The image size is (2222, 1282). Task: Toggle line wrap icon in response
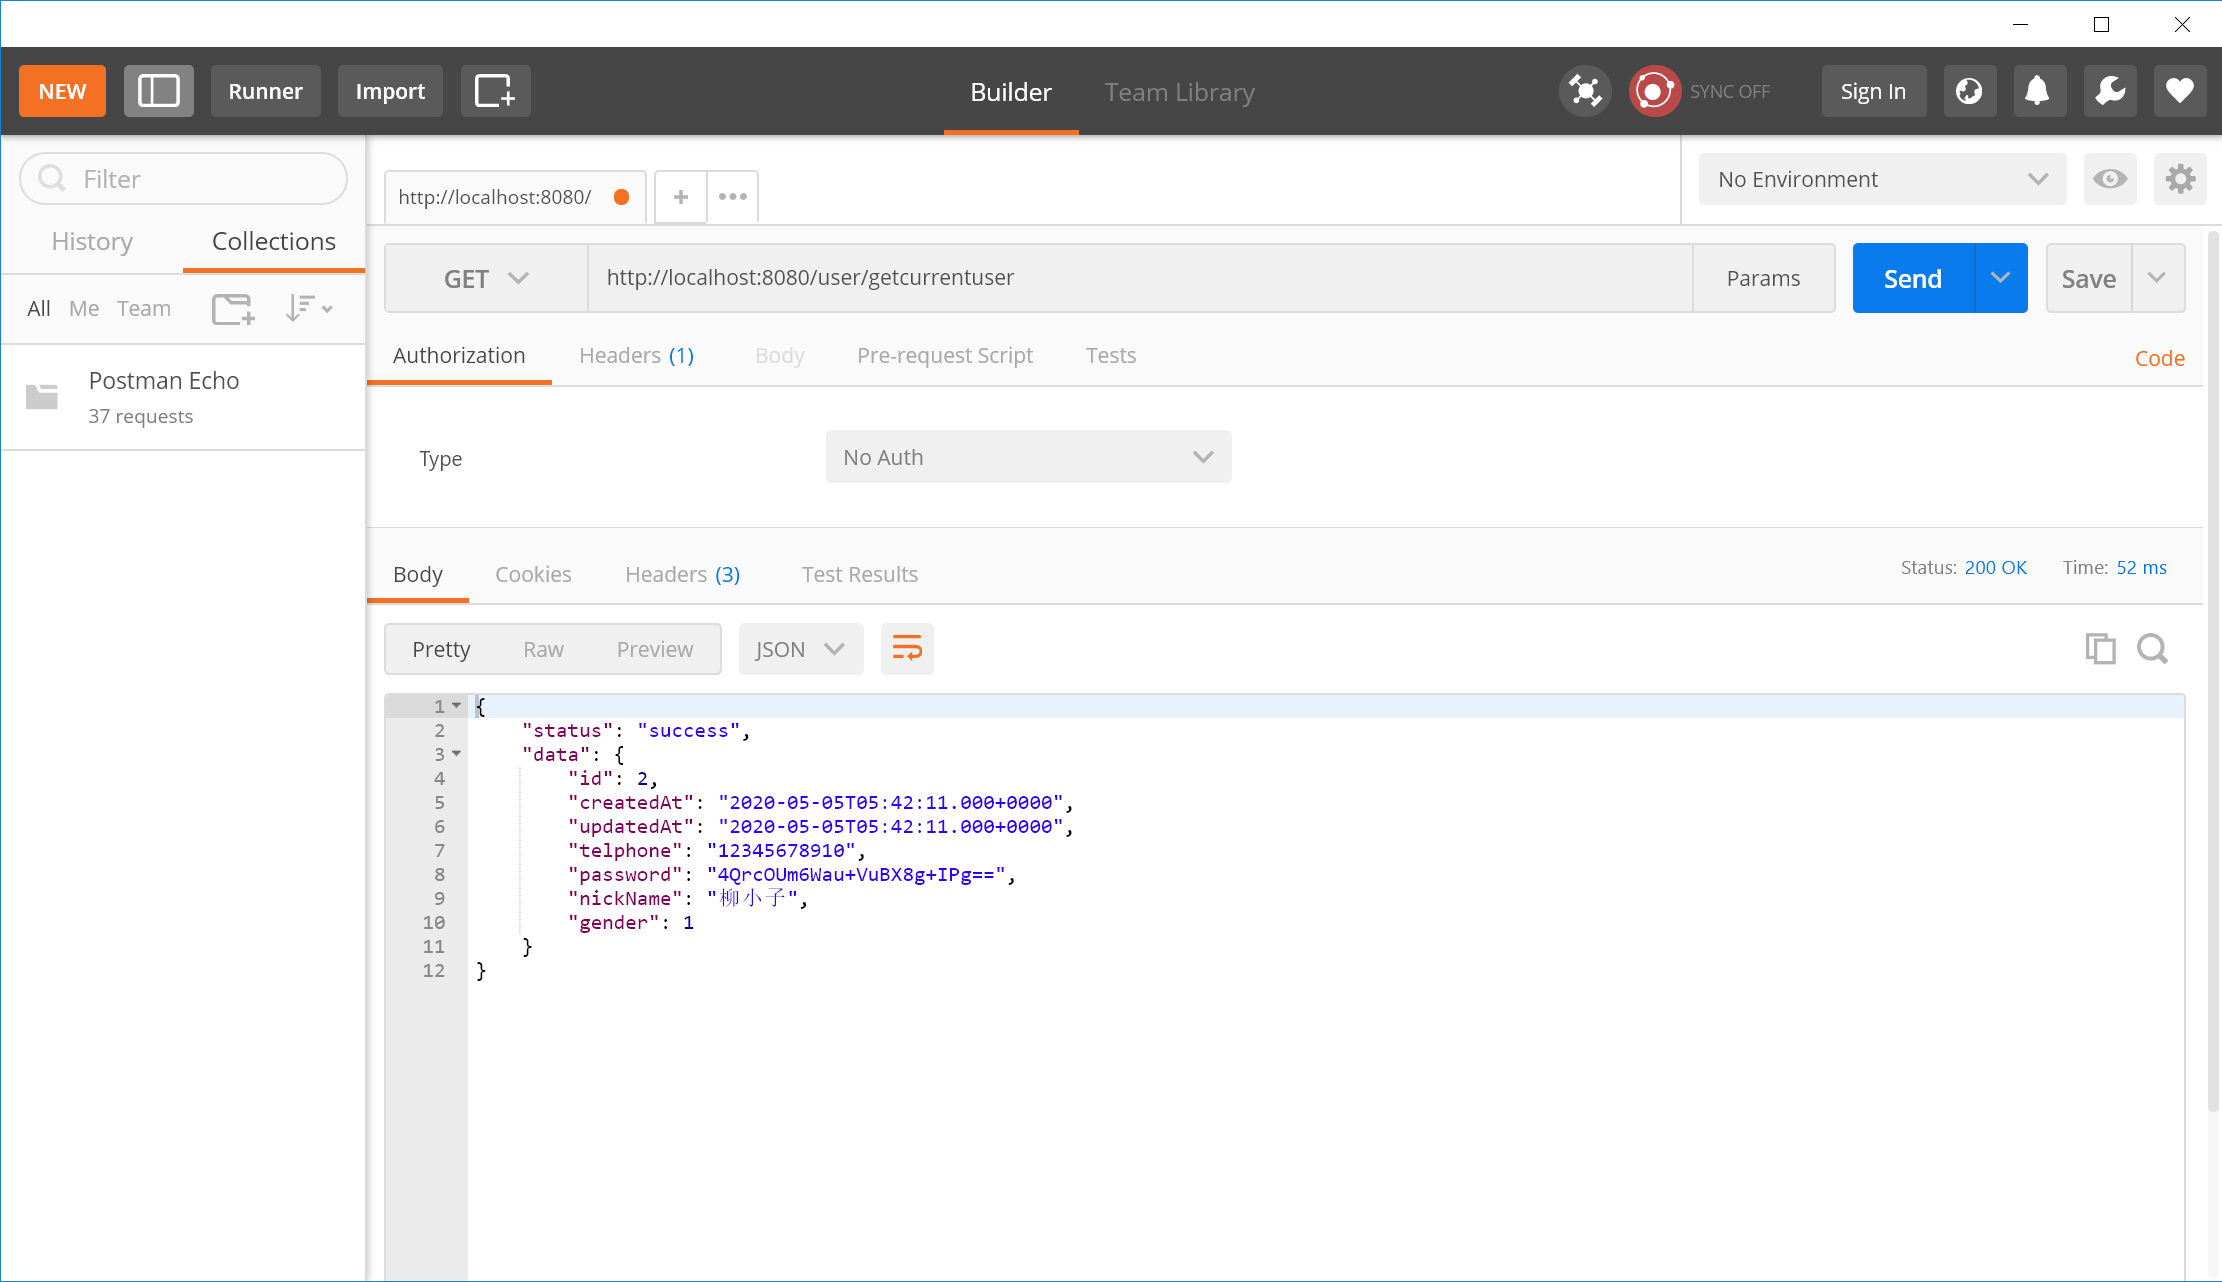tap(907, 649)
